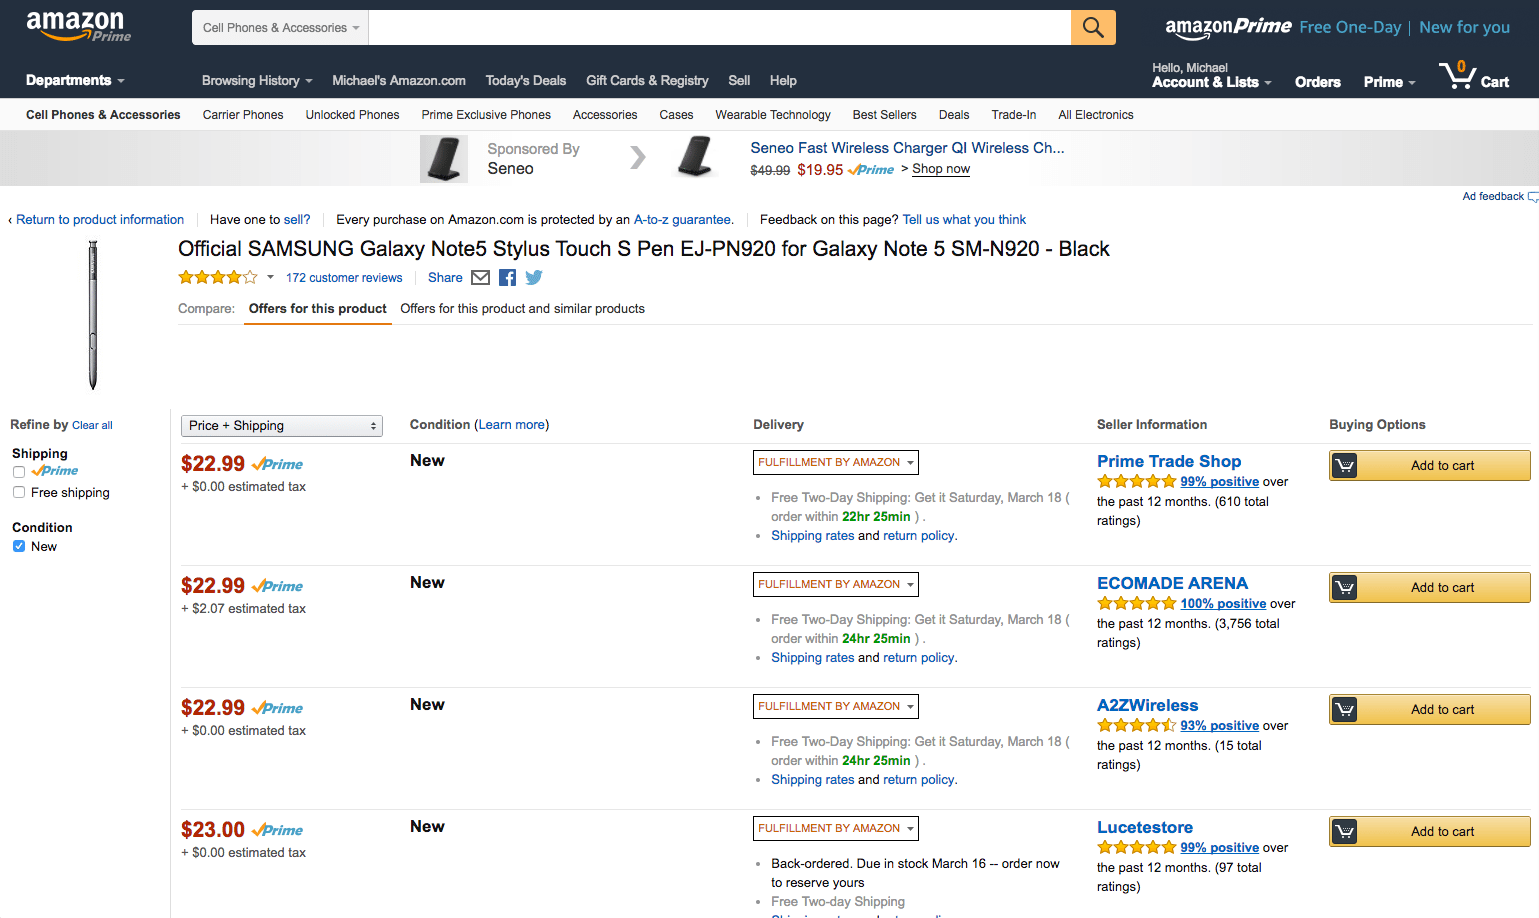Uncheck the New condition filter
1539x918 pixels.
[19, 546]
